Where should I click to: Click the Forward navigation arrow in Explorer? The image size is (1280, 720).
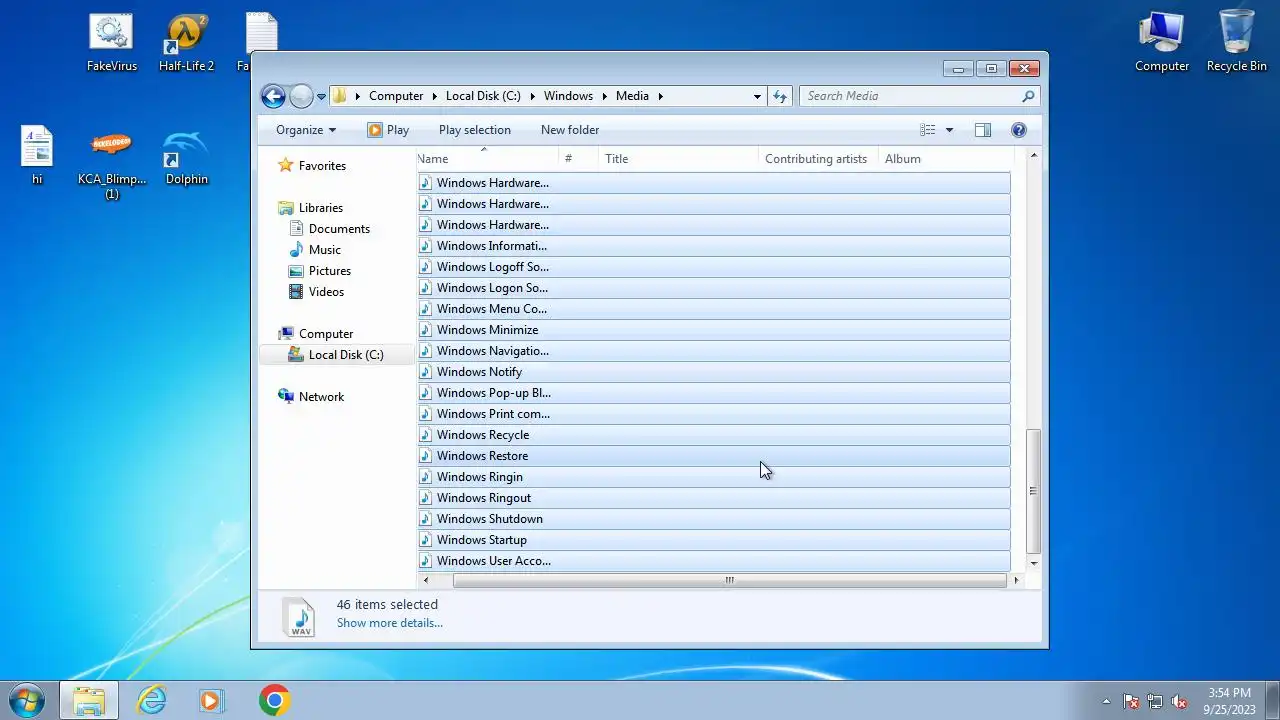(x=301, y=96)
